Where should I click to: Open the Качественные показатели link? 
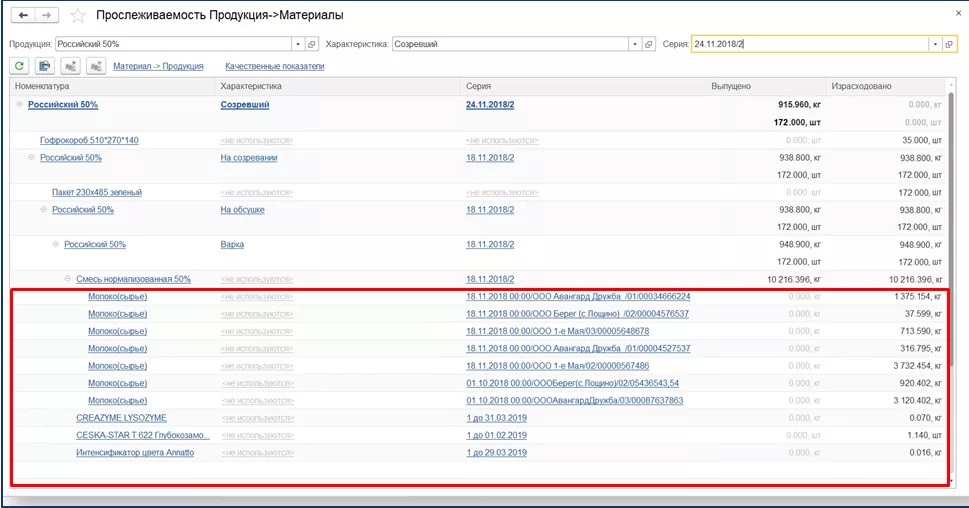pos(274,66)
